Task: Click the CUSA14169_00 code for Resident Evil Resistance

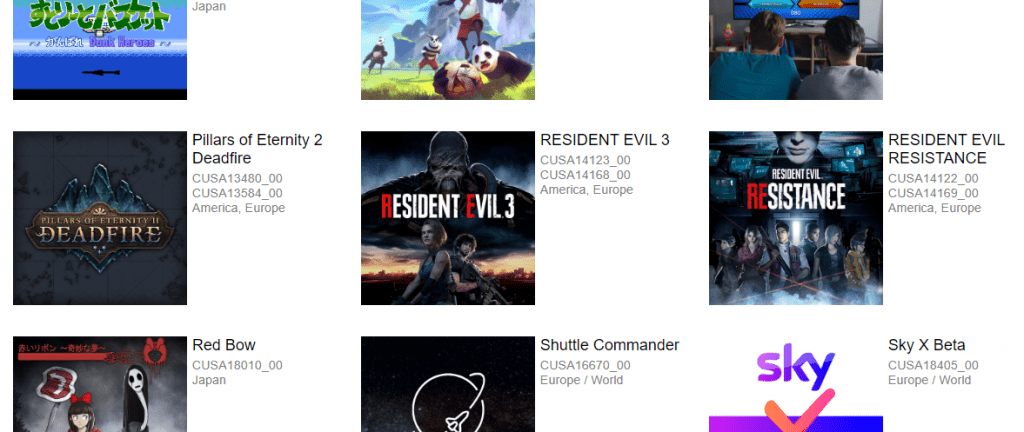Action: coord(933,193)
